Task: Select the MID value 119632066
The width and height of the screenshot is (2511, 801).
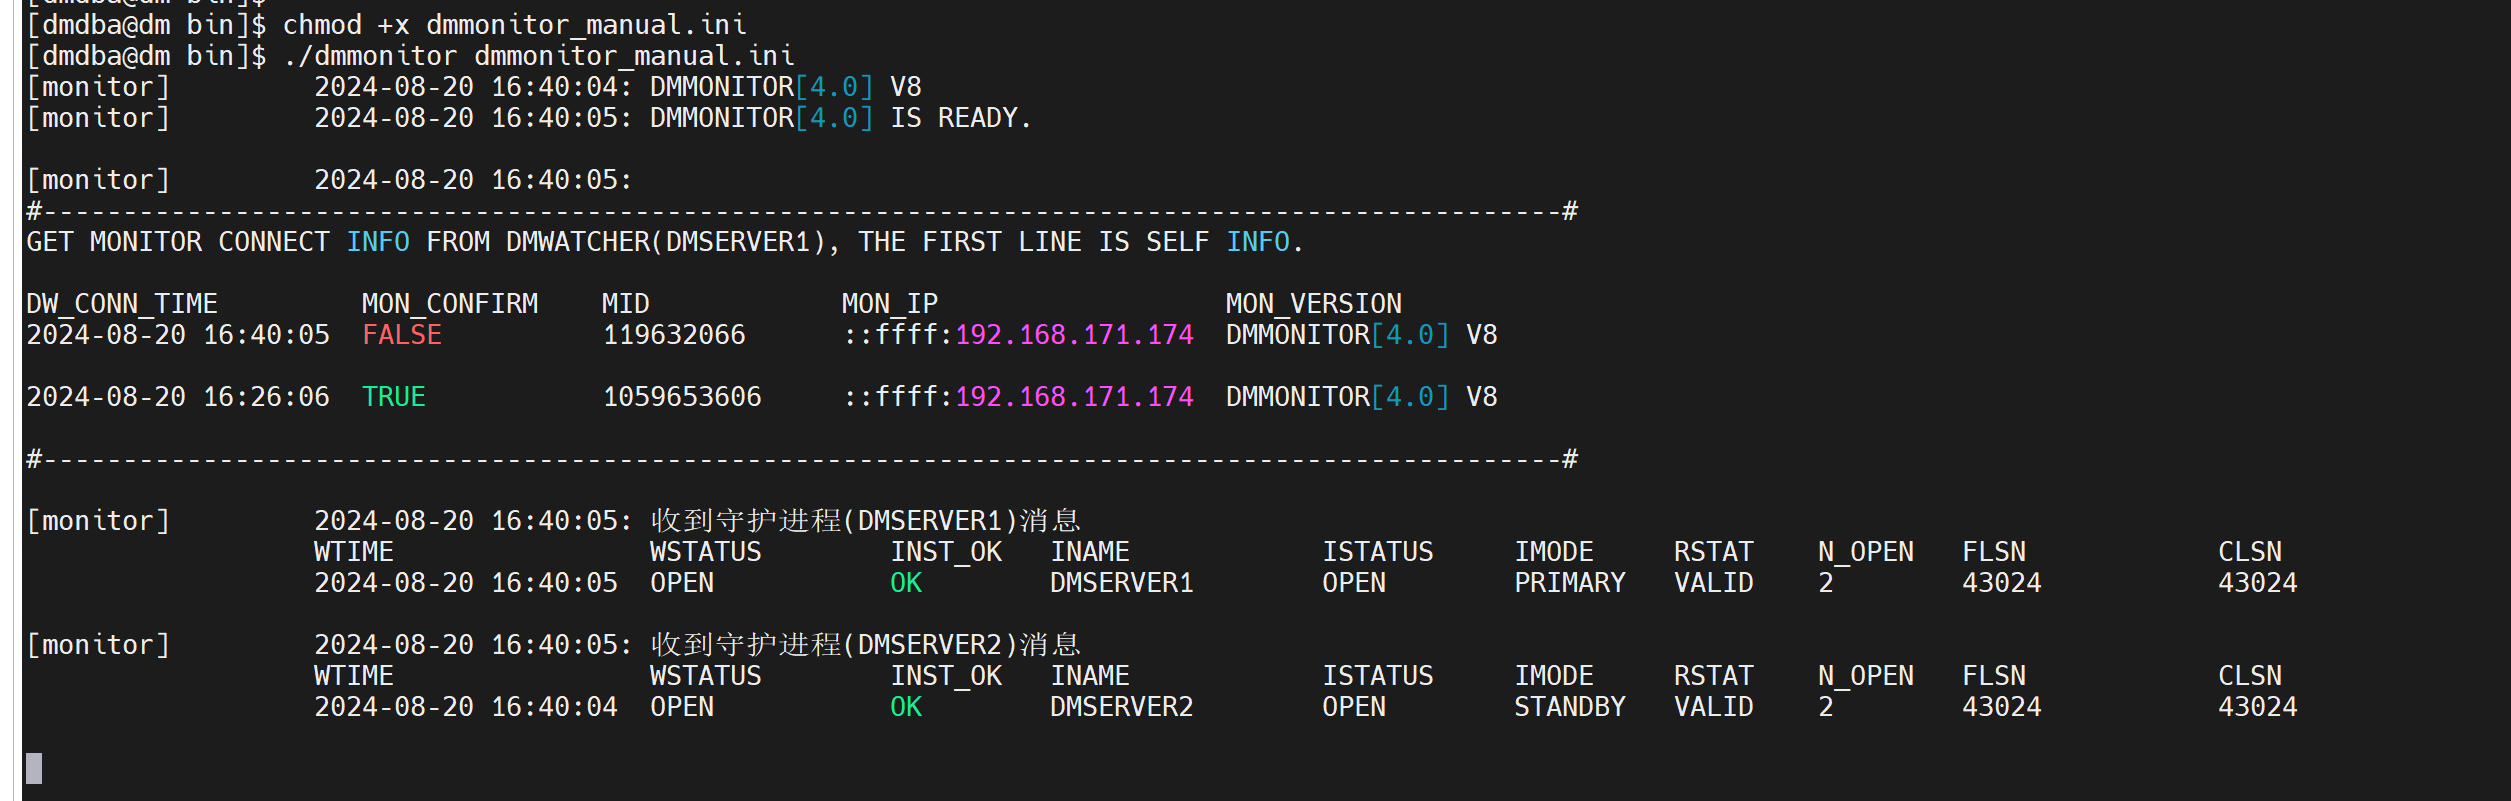Action: click(674, 335)
